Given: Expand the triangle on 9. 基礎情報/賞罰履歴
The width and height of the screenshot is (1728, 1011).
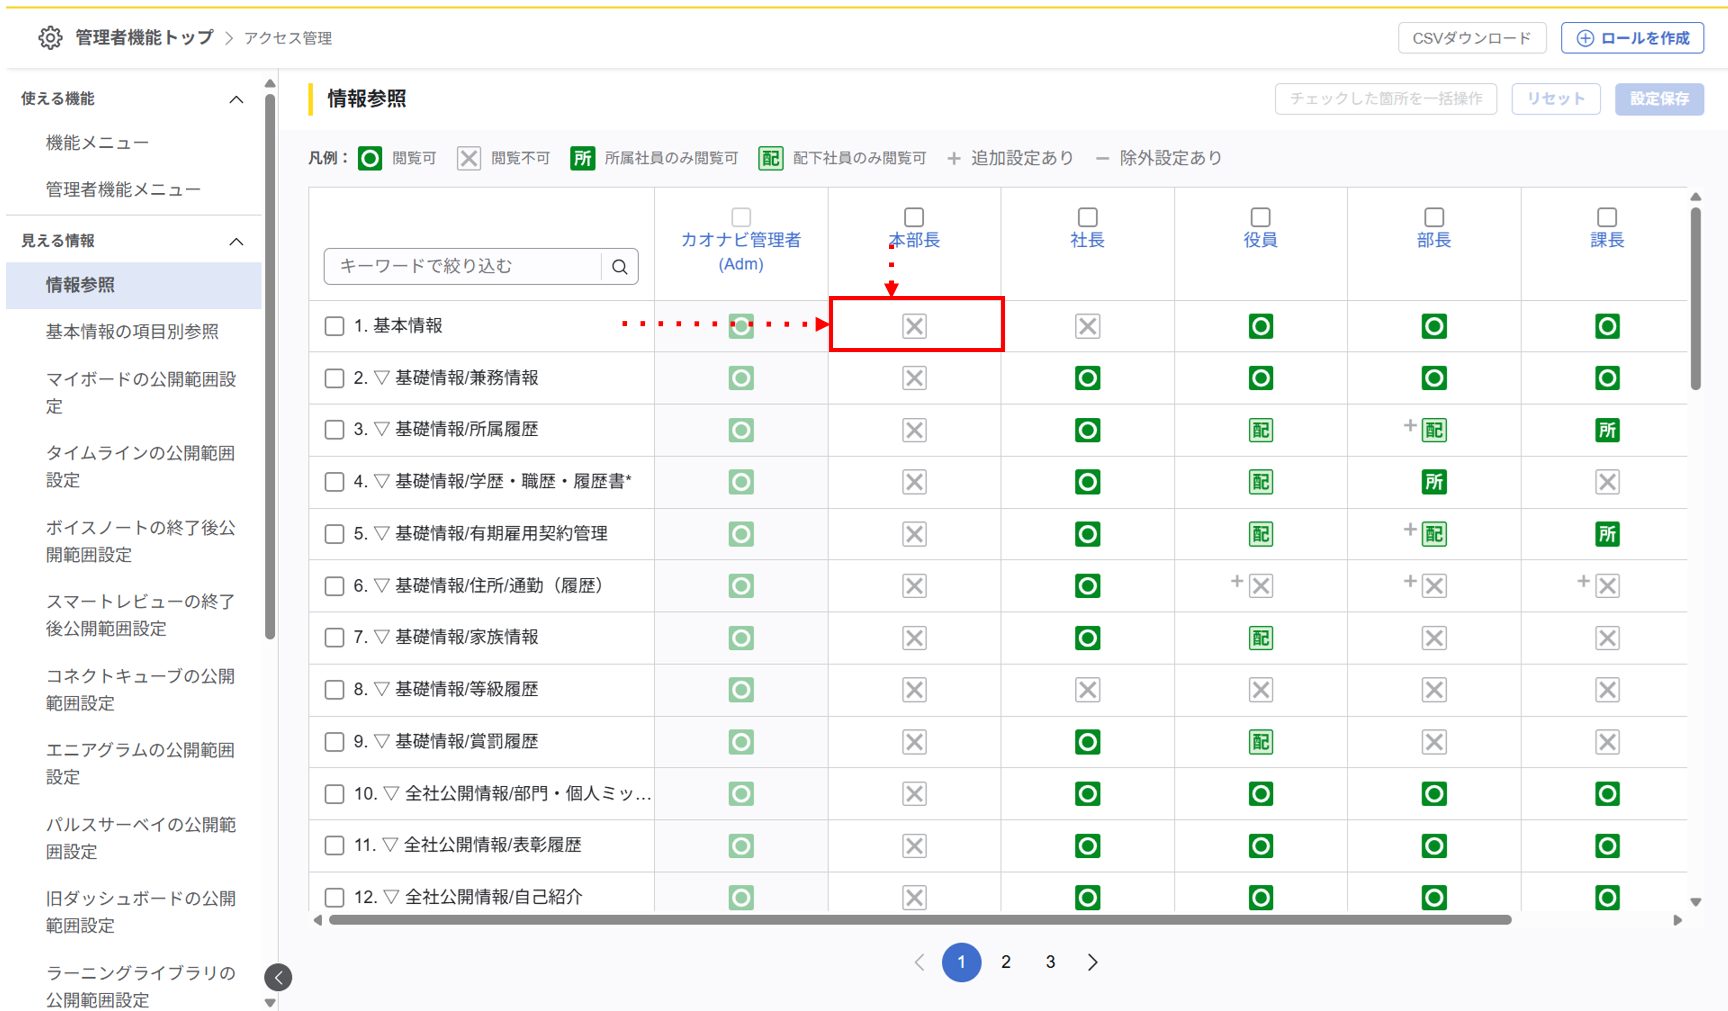Looking at the screenshot, I should [x=382, y=742].
